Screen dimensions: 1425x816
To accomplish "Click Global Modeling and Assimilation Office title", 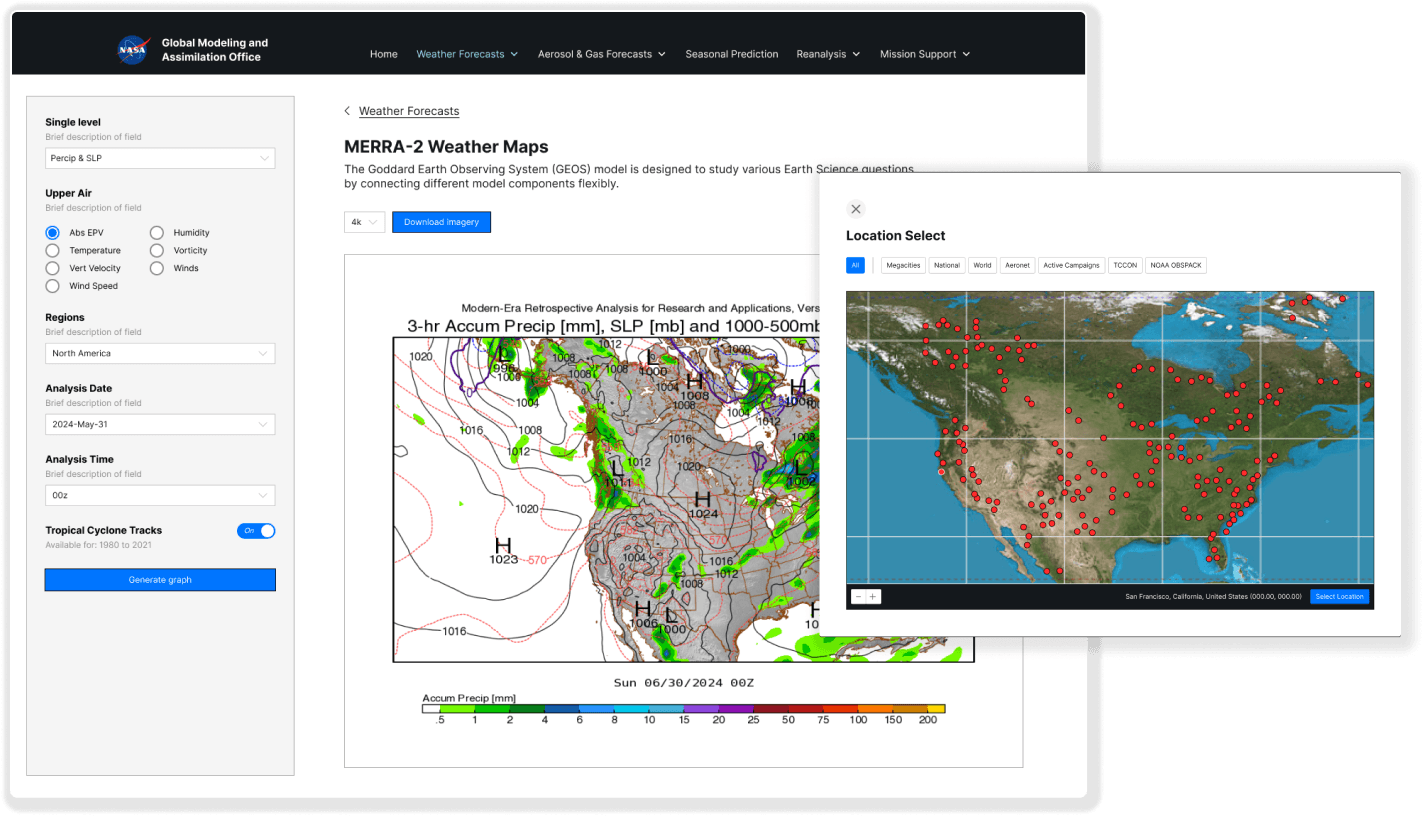I will point(215,50).
